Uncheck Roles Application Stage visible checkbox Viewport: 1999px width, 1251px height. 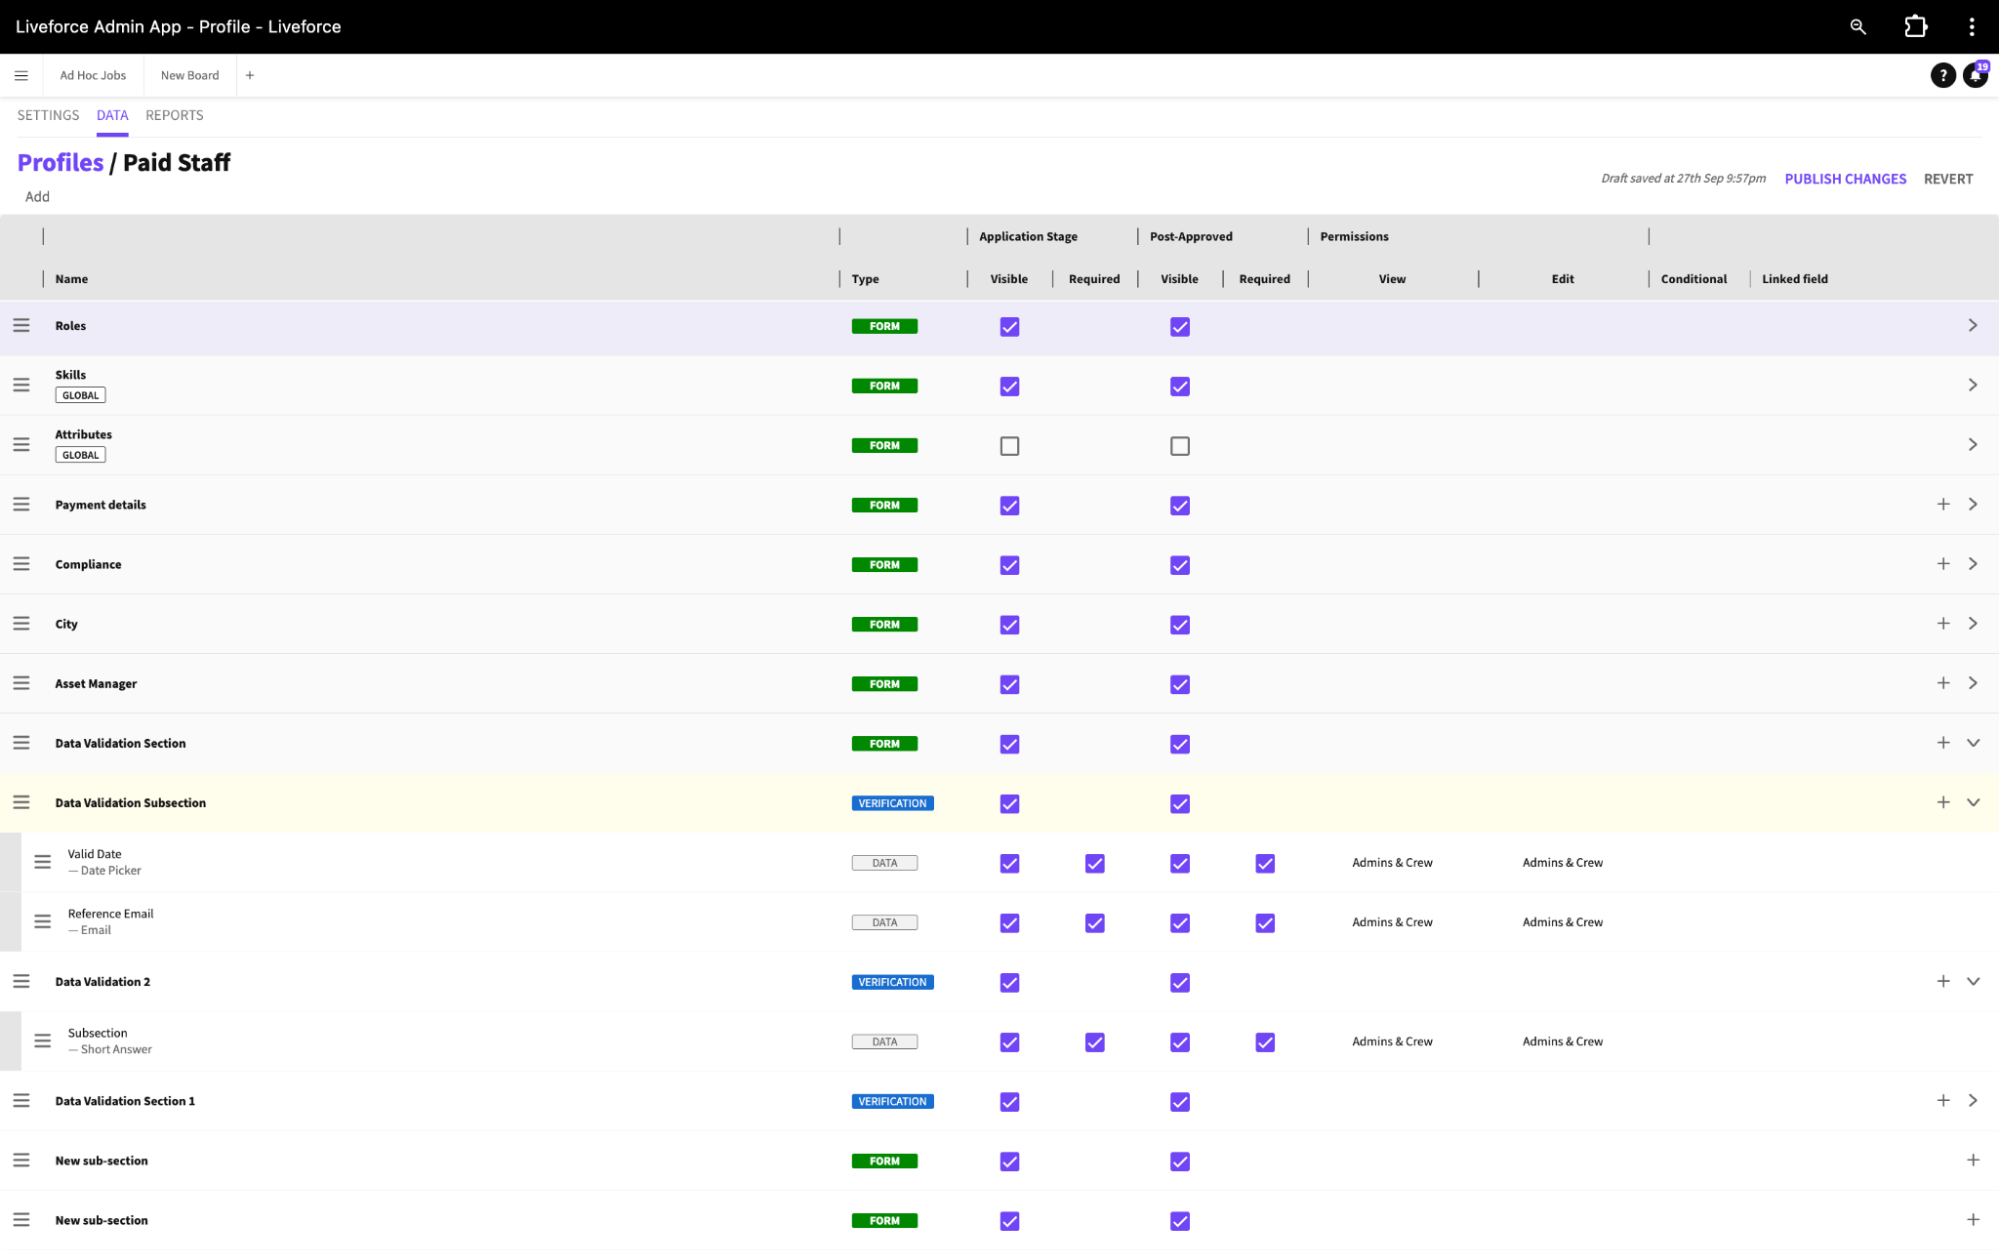(1009, 327)
